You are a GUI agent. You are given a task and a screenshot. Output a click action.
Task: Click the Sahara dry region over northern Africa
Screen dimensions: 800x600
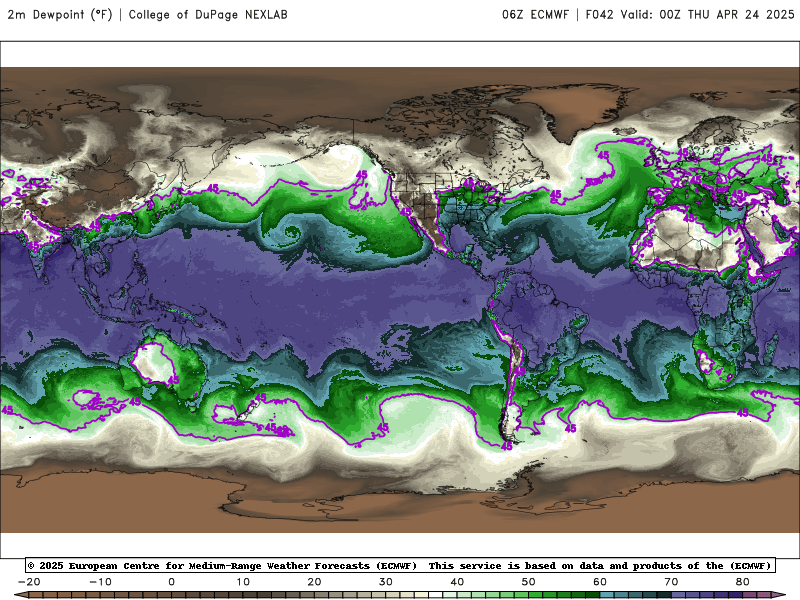point(689,240)
